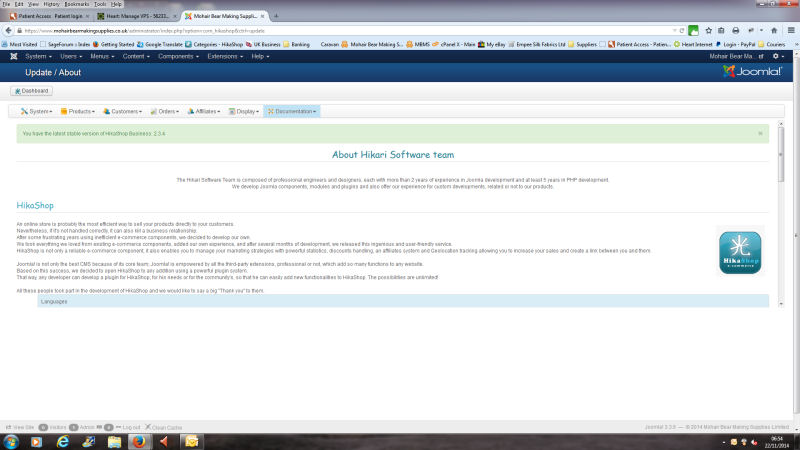Click the Languages collapsible panel header
This screenshot has height=450, width=800.
pyautogui.click(x=403, y=301)
